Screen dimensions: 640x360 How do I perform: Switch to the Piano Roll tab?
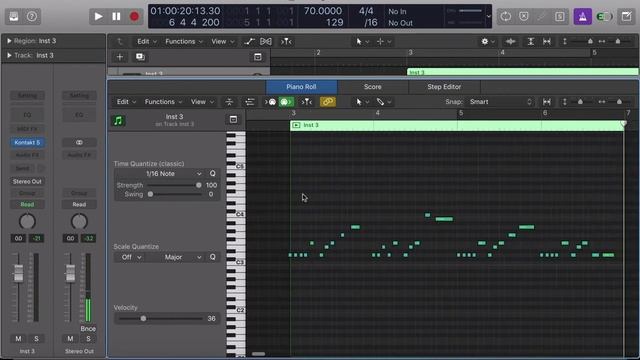tap(301, 87)
